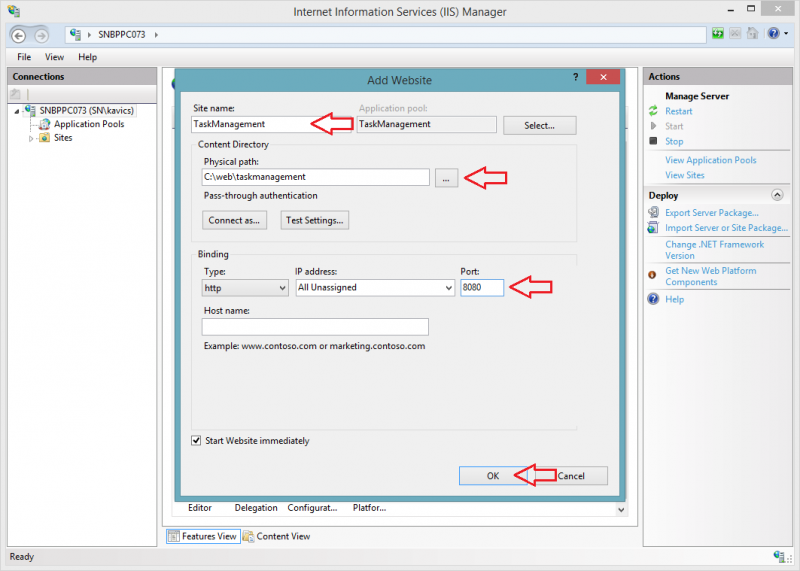
Task: Click Change .NET Framework Version link
Action: [x=714, y=250]
